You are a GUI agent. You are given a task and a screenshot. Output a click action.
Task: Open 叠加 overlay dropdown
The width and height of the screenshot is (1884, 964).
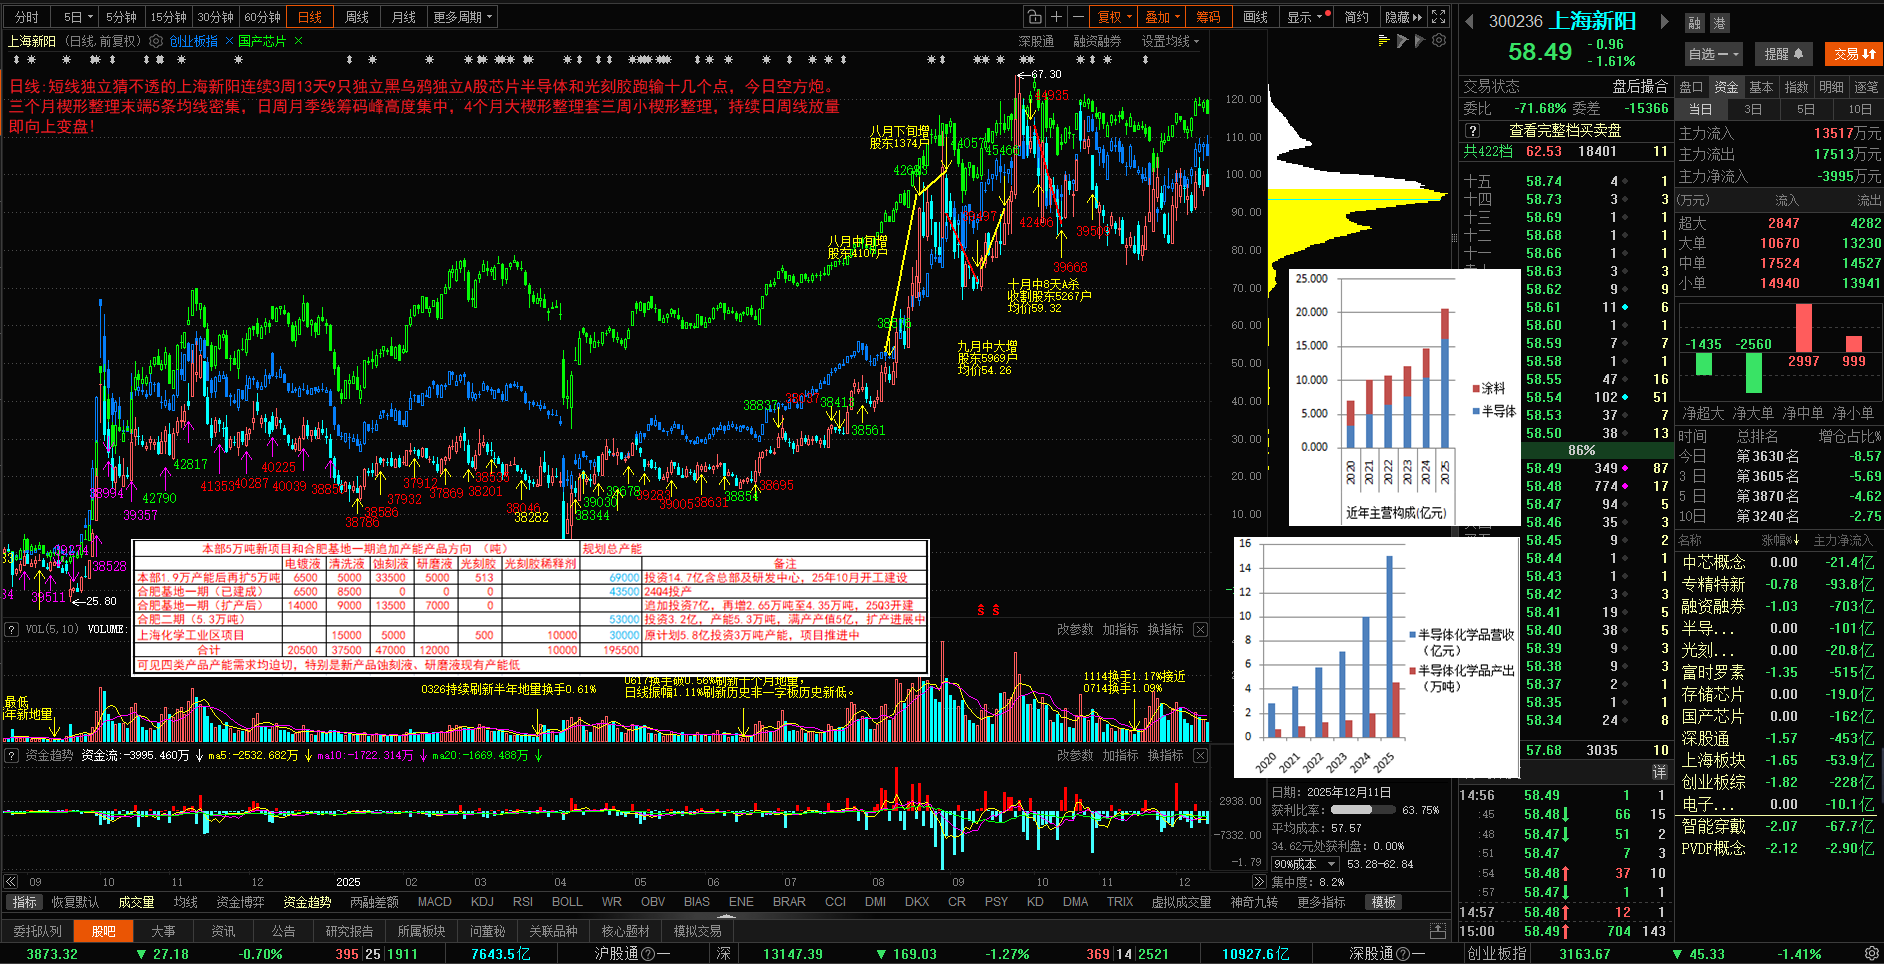pos(1162,17)
